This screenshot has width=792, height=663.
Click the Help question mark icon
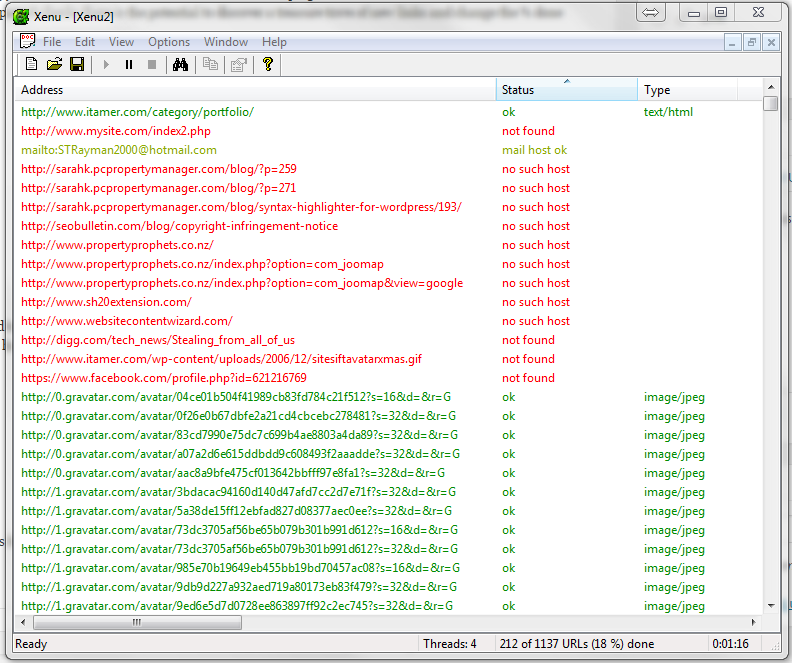[x=268, y=64]
